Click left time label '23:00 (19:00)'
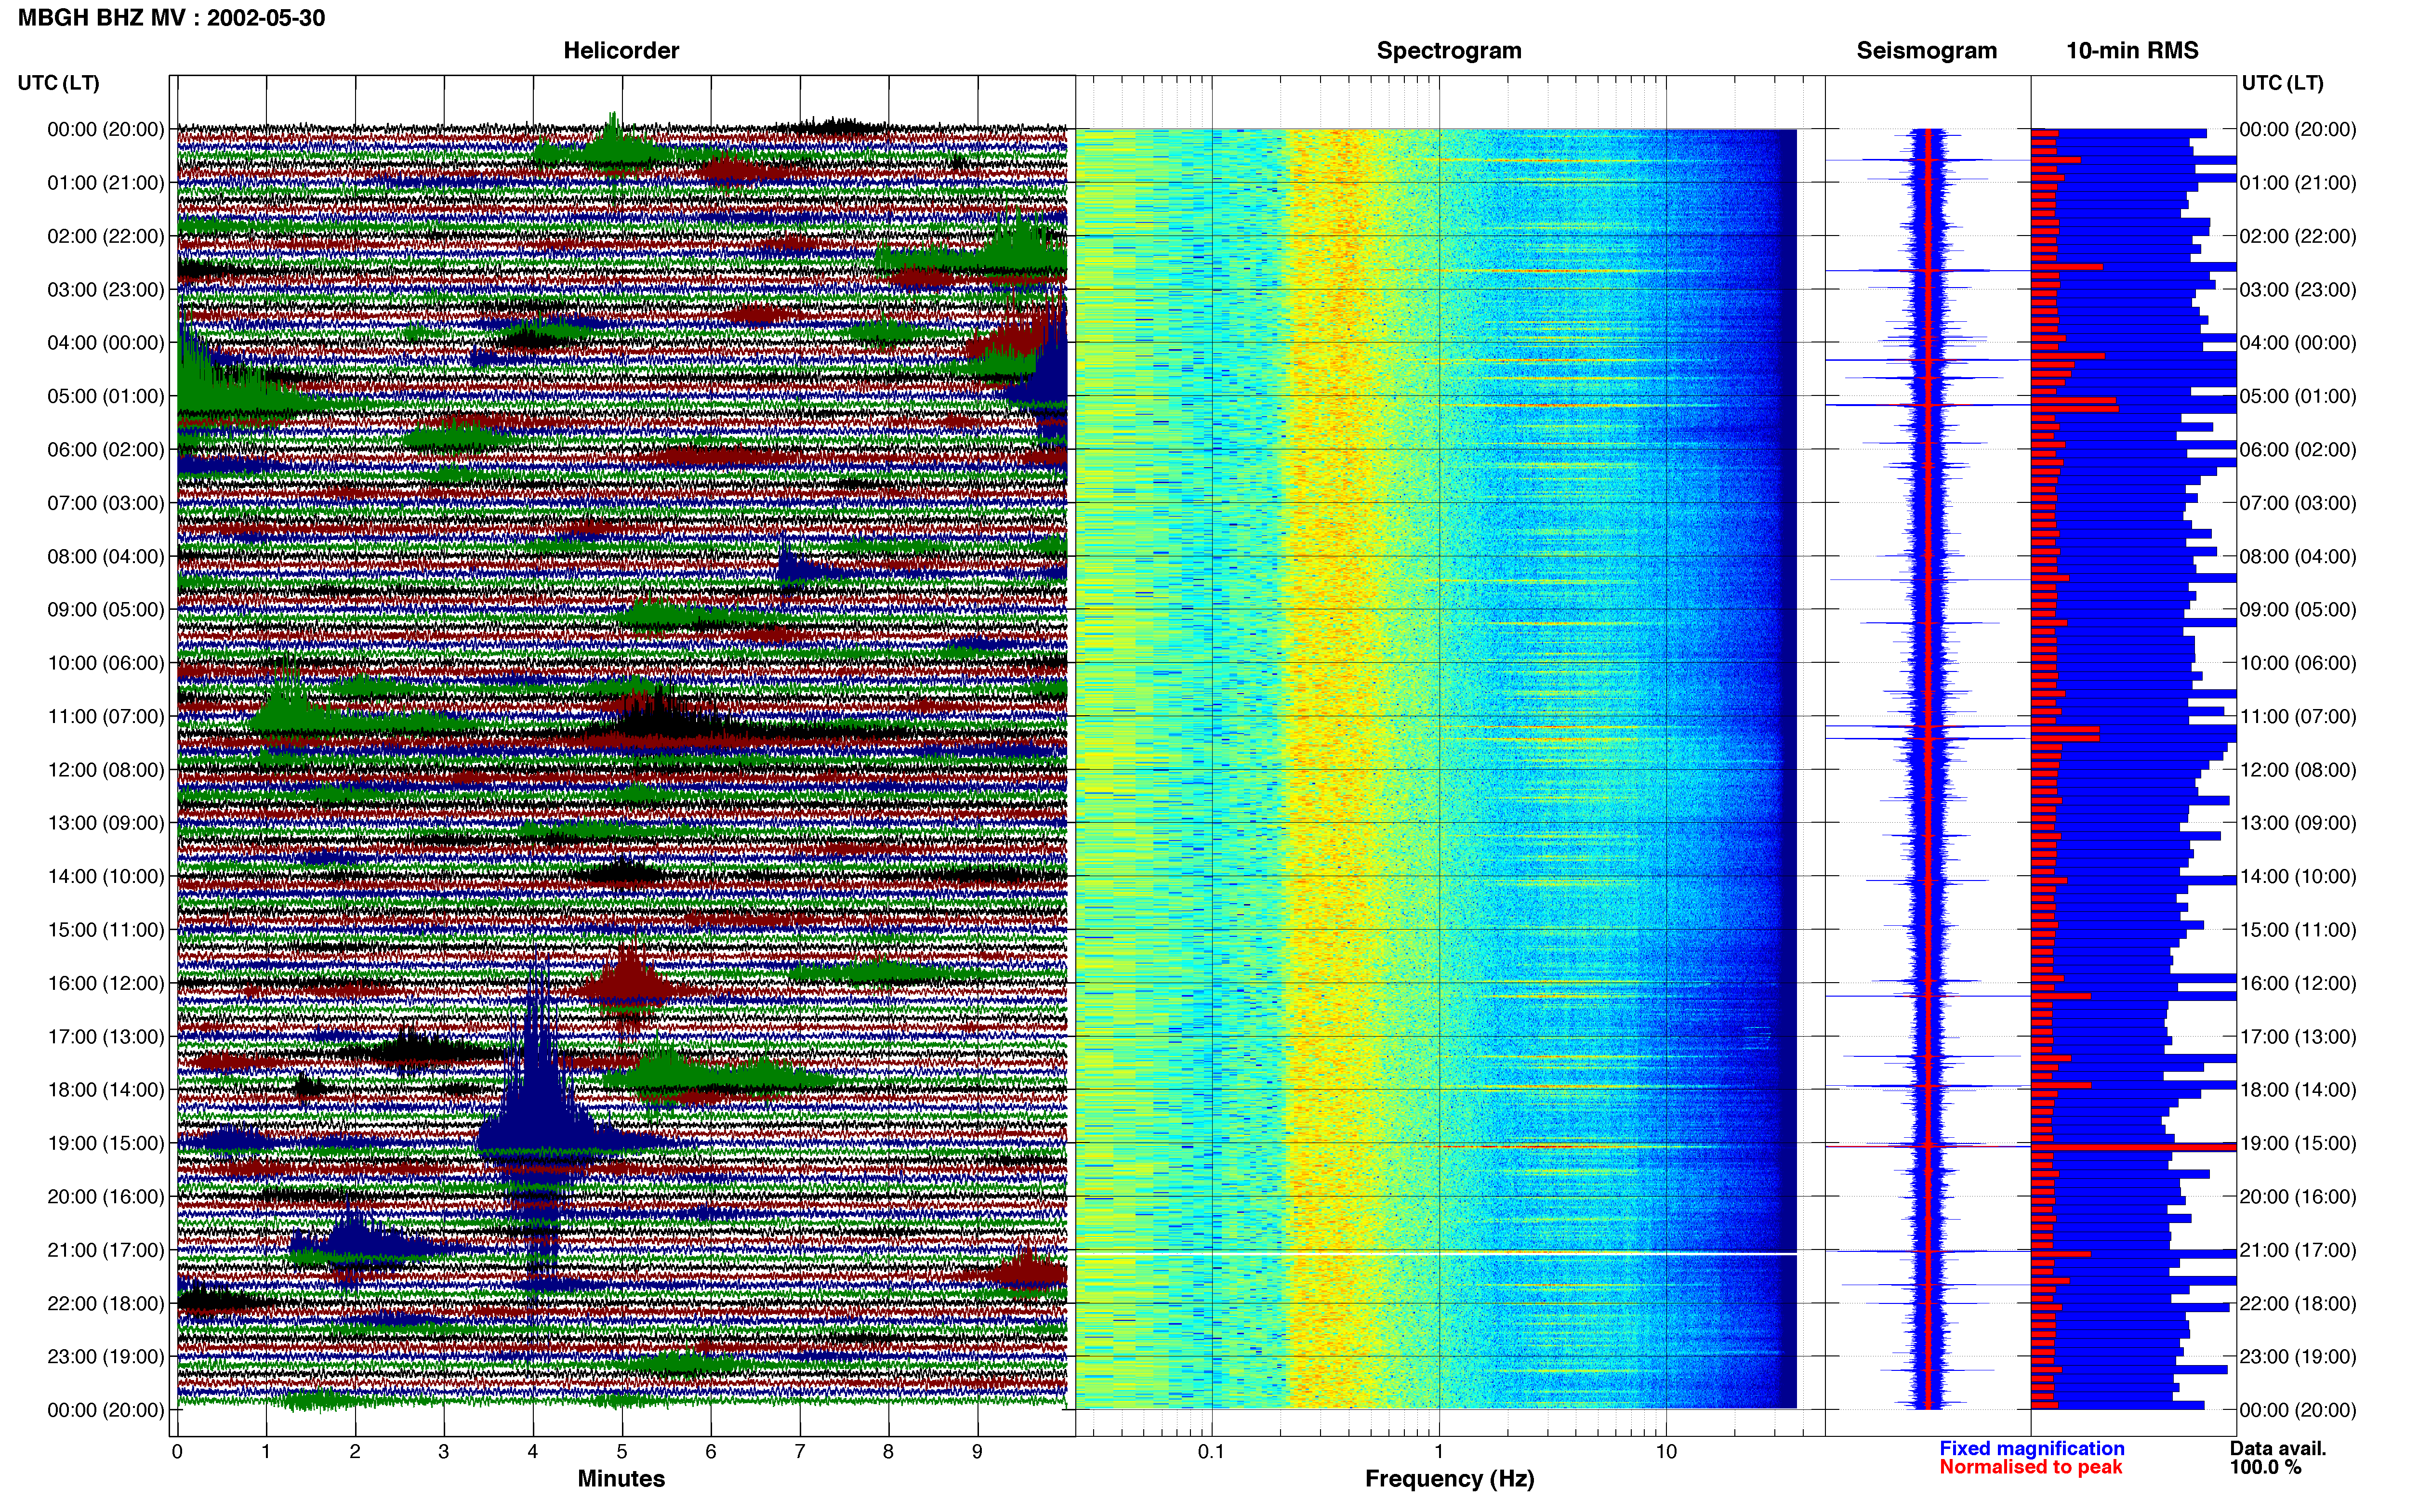This screenshot has height=1512, width=2418. tap(106, 1357)
